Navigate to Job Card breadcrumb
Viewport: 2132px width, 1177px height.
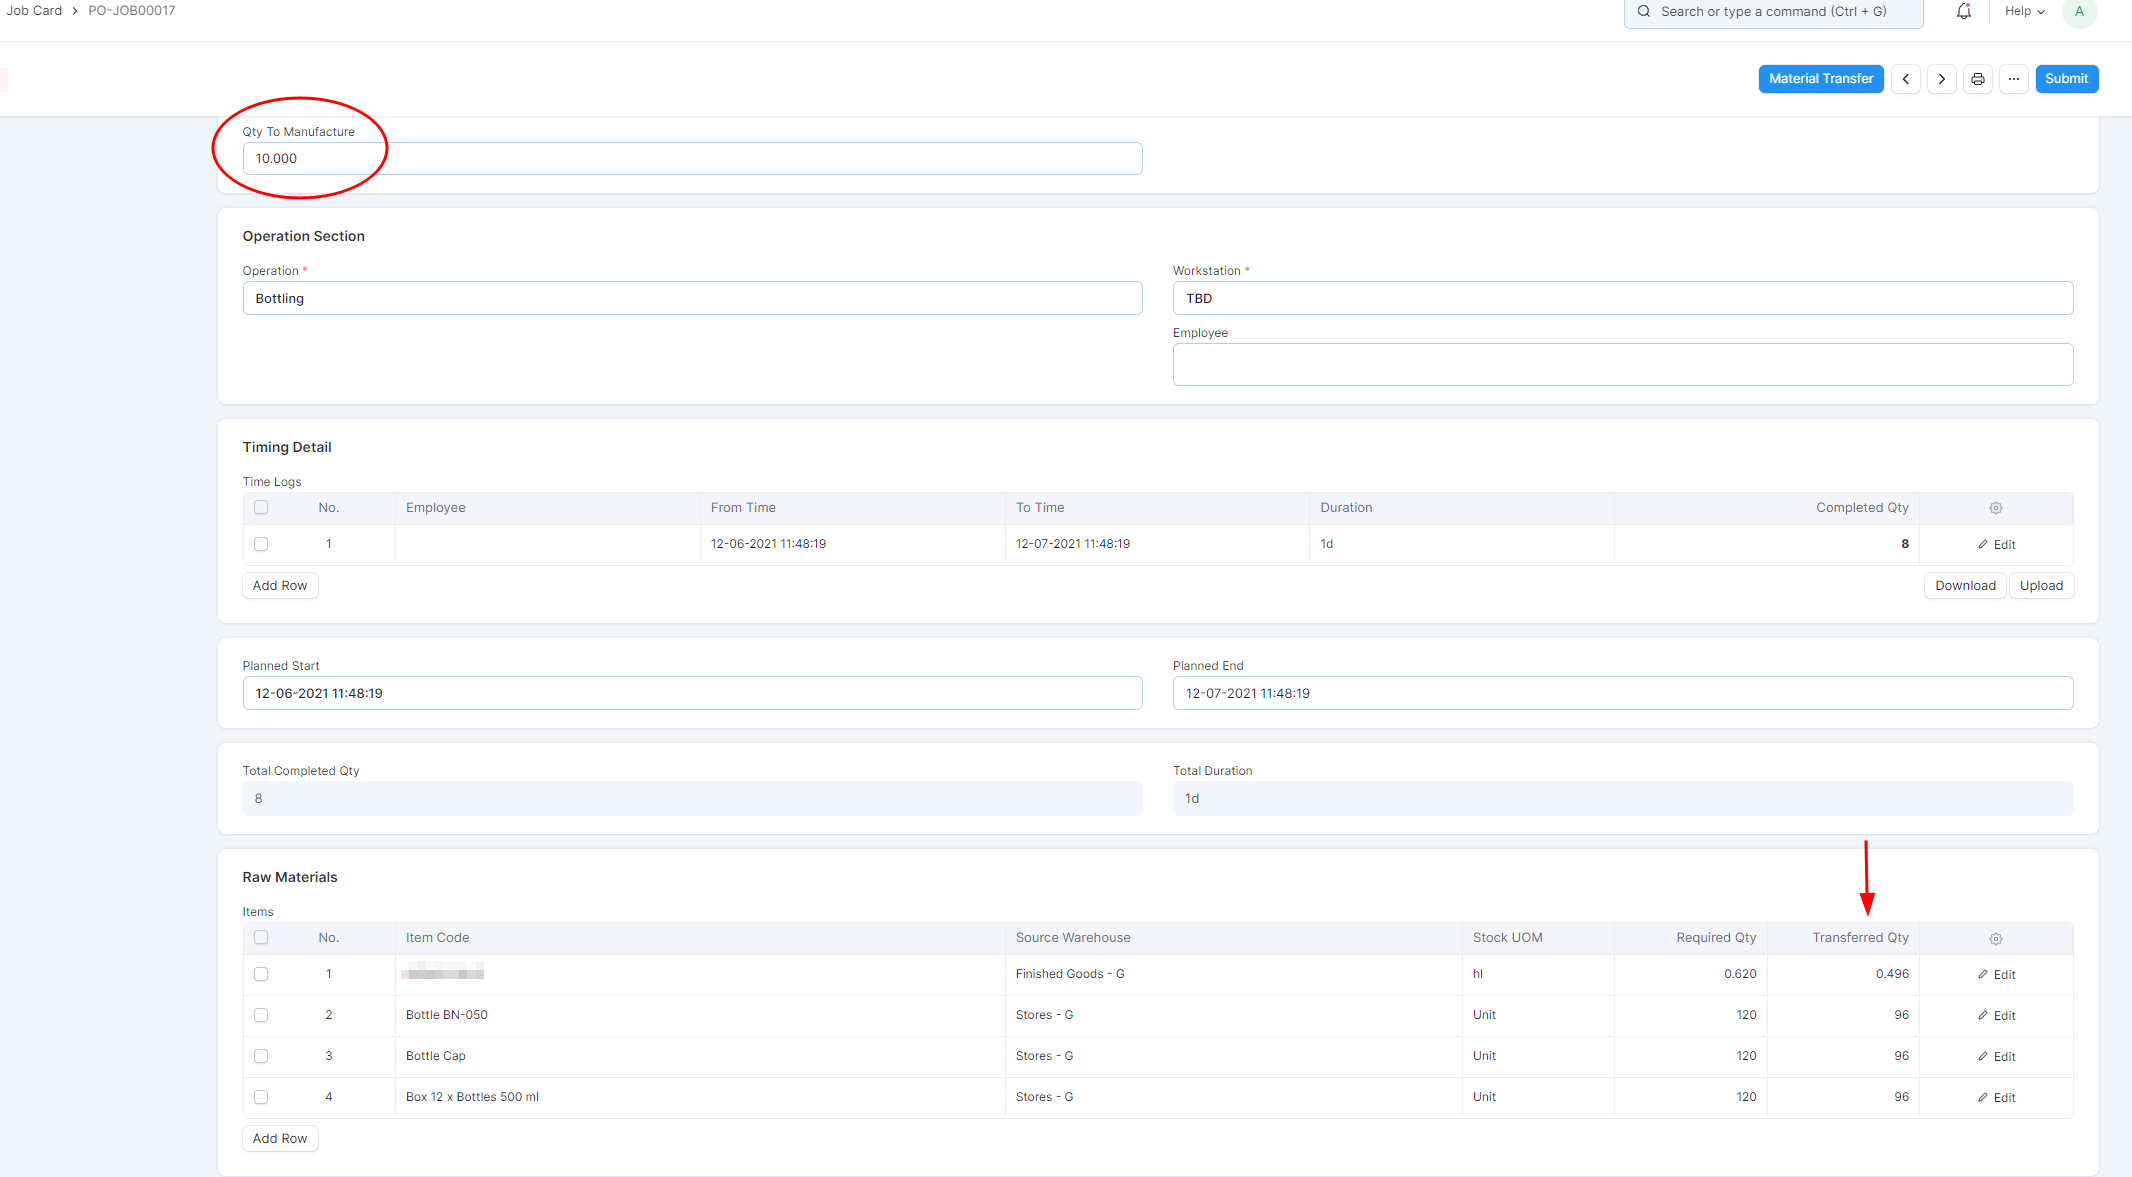pos(35,11)
